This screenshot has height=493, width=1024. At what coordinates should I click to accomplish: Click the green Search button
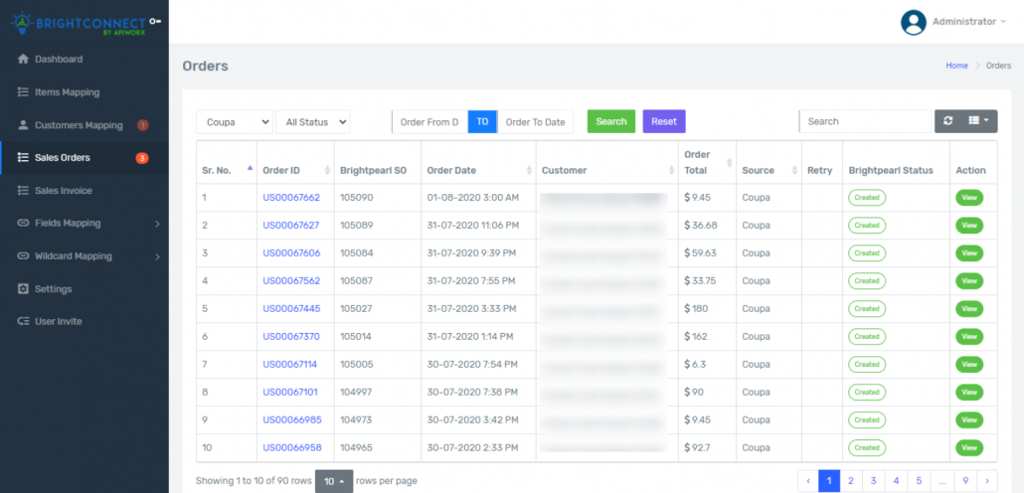pos(611,121)
